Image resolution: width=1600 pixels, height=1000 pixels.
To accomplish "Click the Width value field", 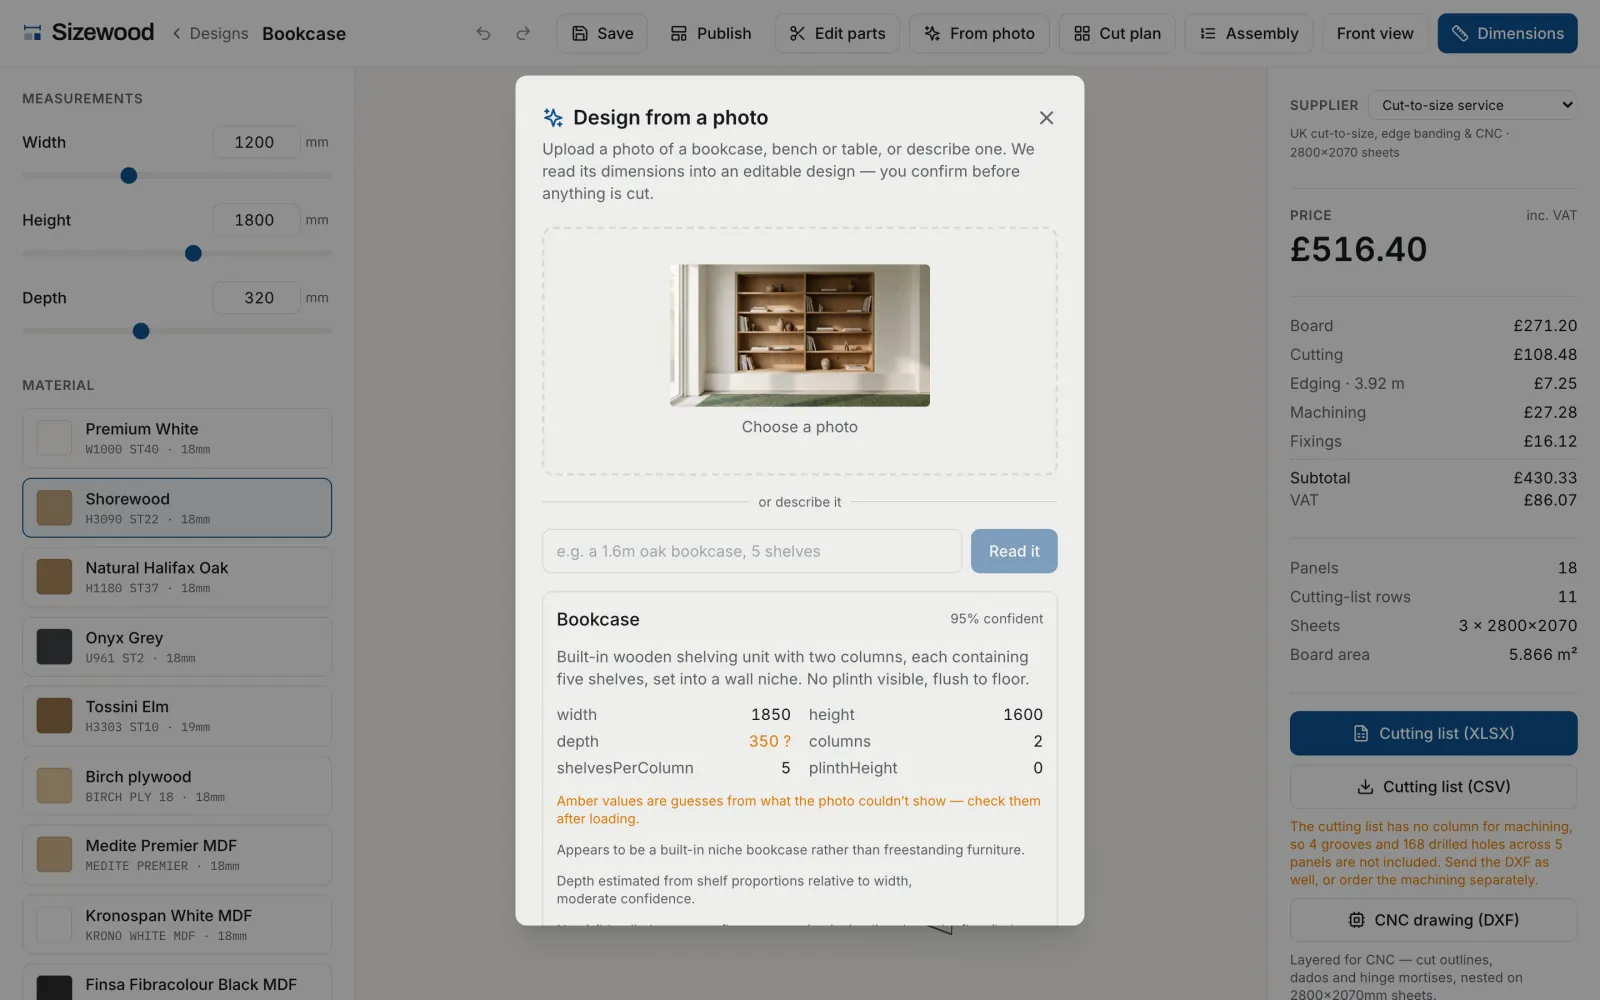I will (x=256, y=142).
